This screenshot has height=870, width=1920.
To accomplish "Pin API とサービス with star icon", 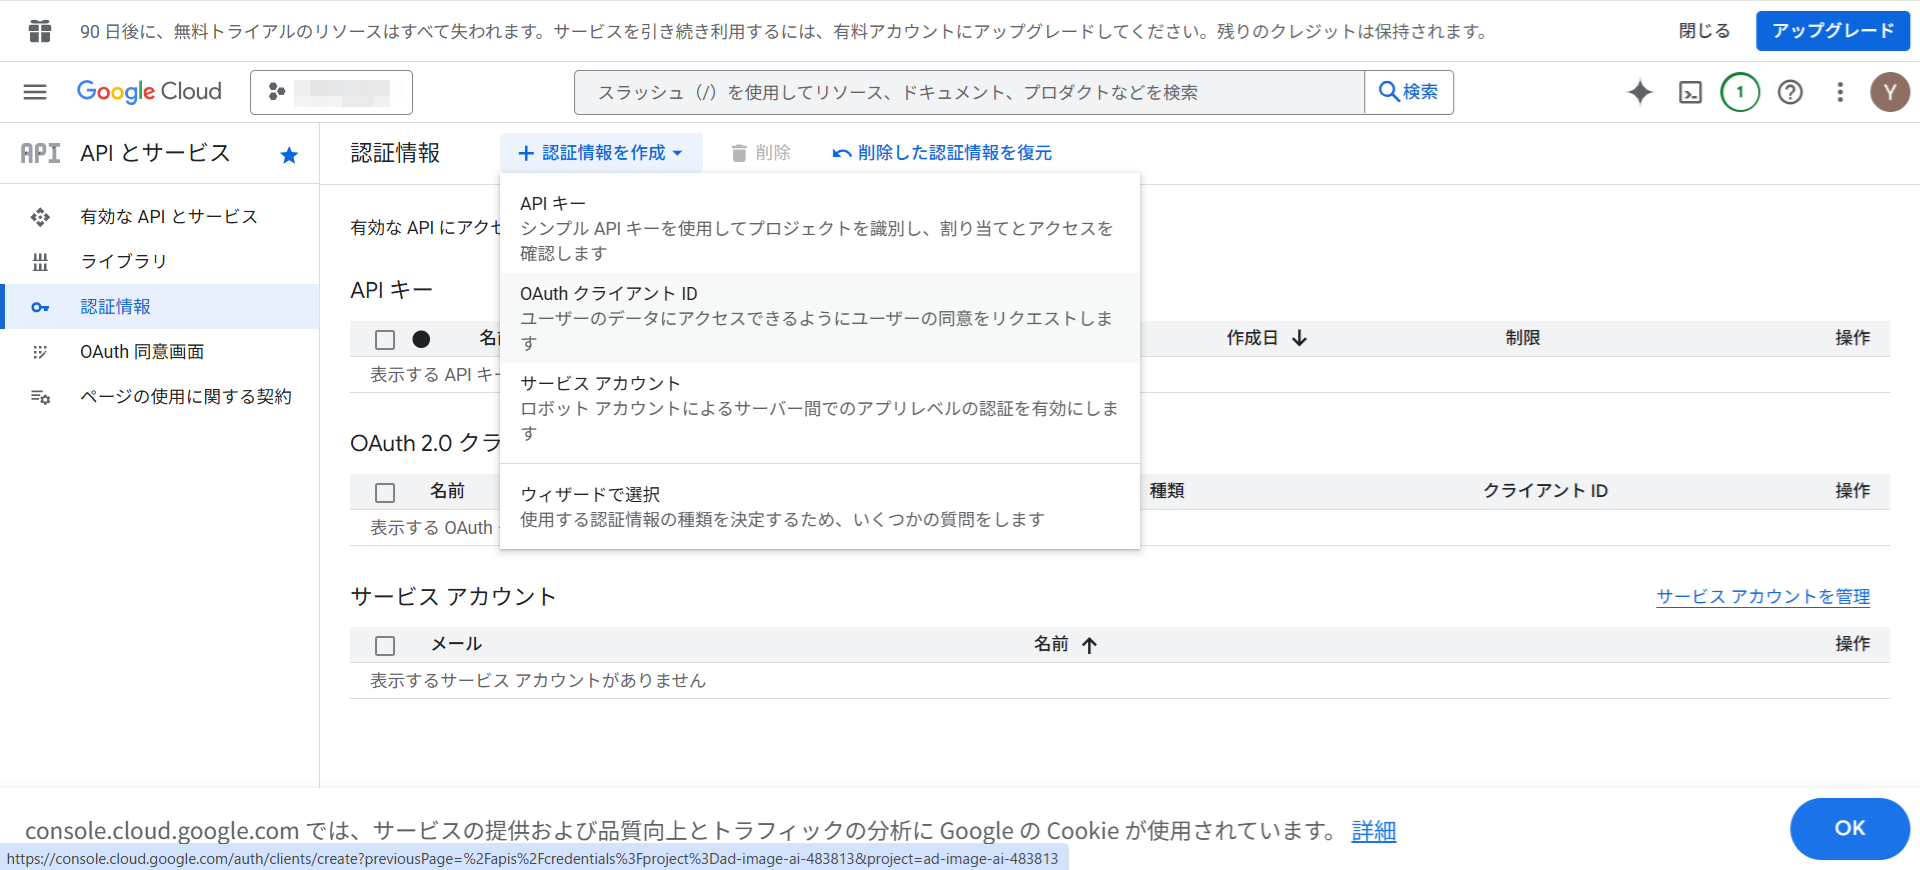I will [289, 155].
